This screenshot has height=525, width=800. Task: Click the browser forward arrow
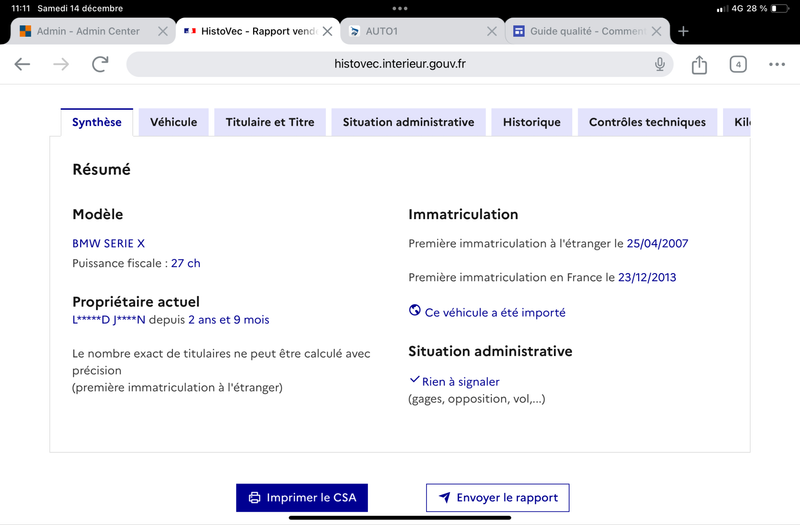[x=61, y=64]
